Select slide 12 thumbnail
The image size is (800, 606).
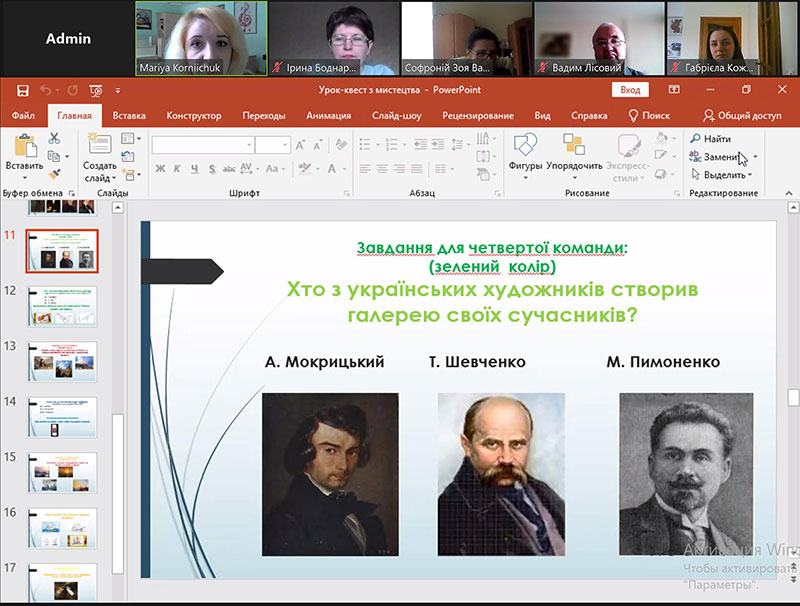point(62,306)
